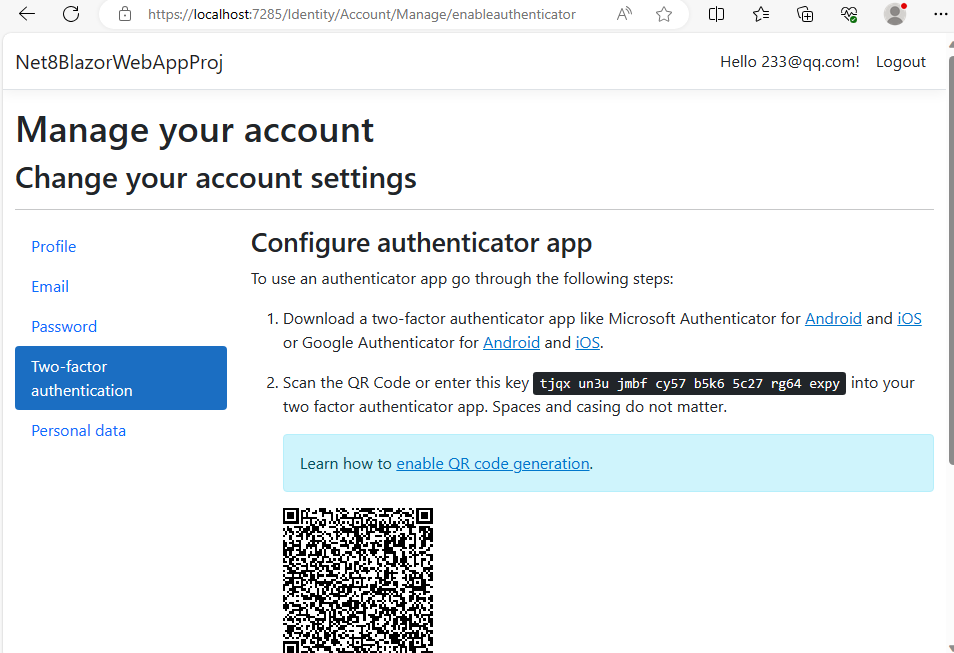Viewport: 954px width, 653px height.
Task: Click the Manage your account heading
Action: (195, 130)
